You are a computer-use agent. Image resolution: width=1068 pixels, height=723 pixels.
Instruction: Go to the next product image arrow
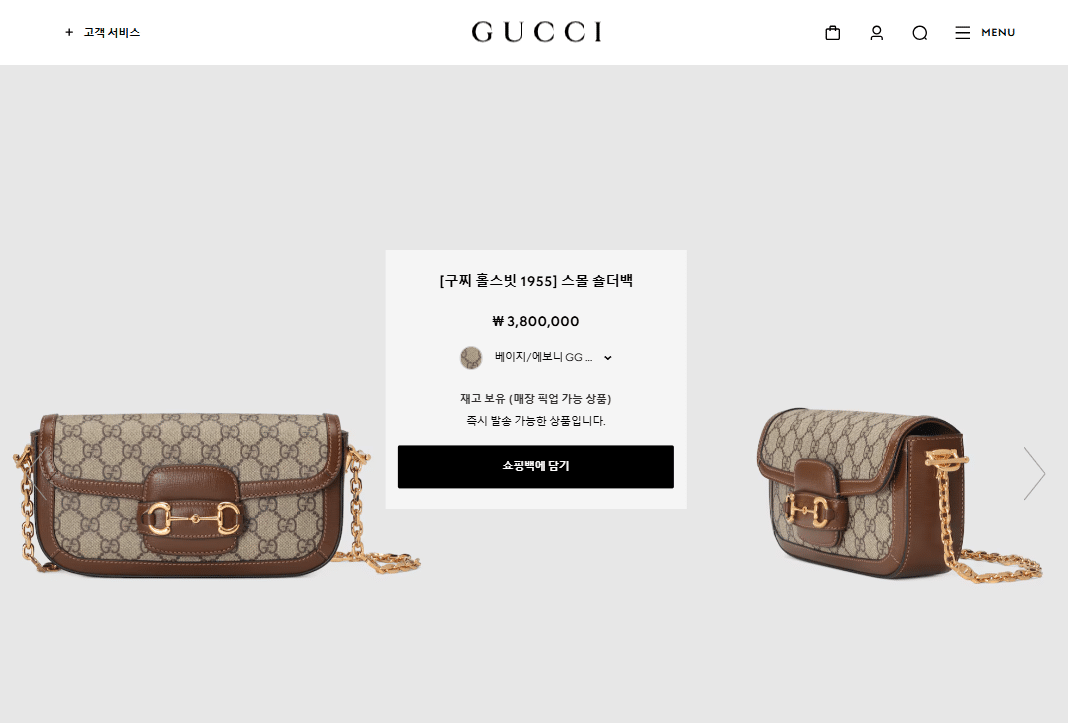point(1034,474)
